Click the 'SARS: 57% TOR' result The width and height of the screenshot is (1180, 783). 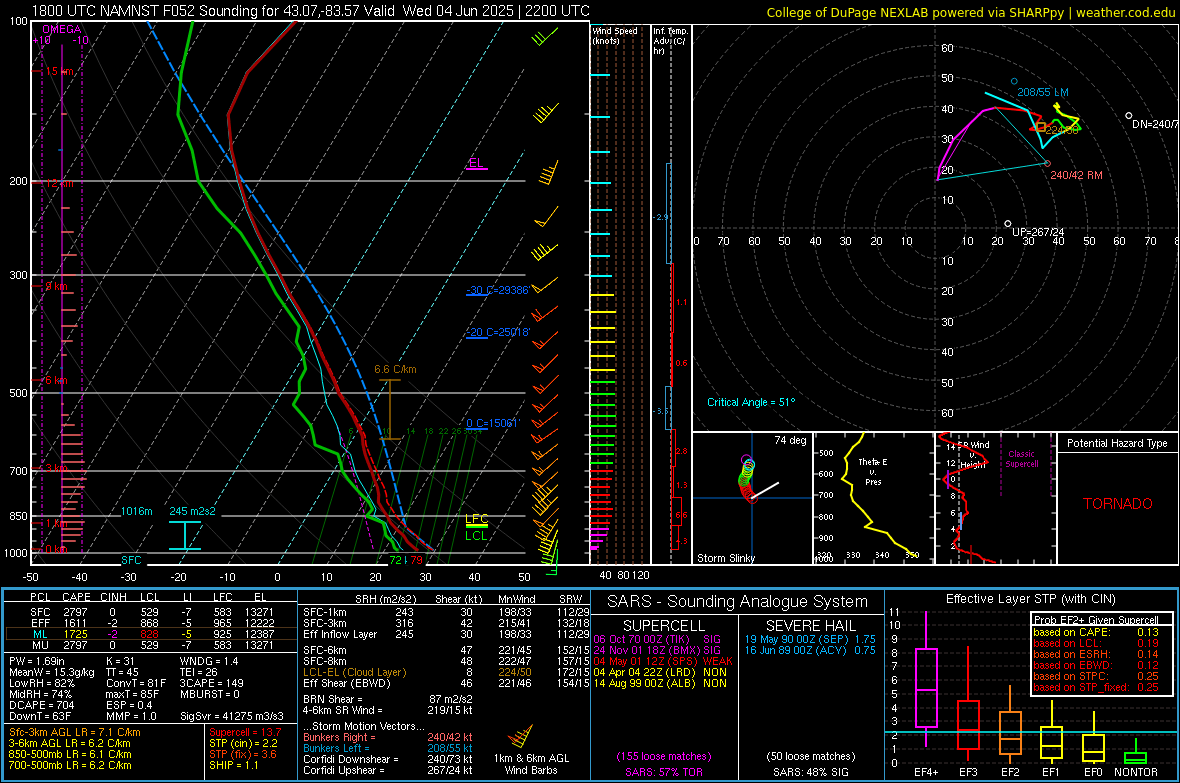(663, 772)
